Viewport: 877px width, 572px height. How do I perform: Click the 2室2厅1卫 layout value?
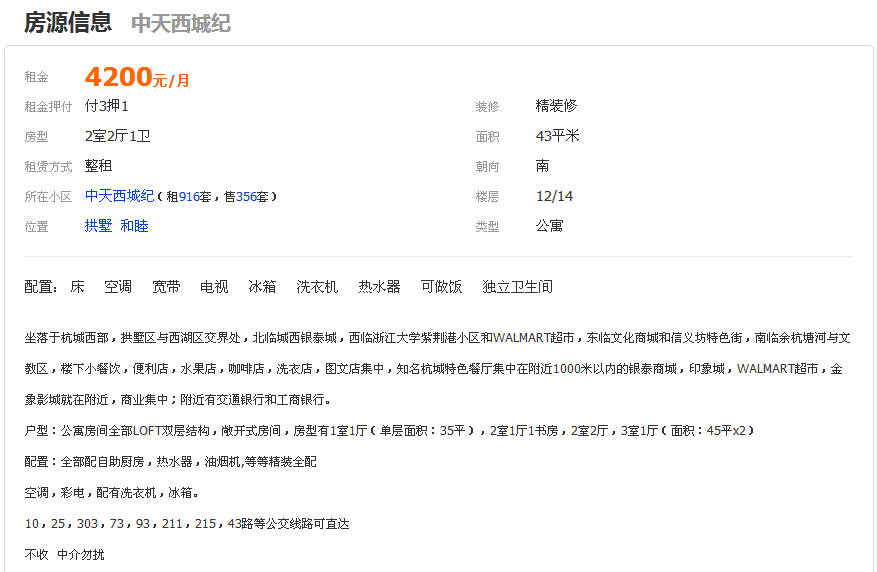coord(117,136)
